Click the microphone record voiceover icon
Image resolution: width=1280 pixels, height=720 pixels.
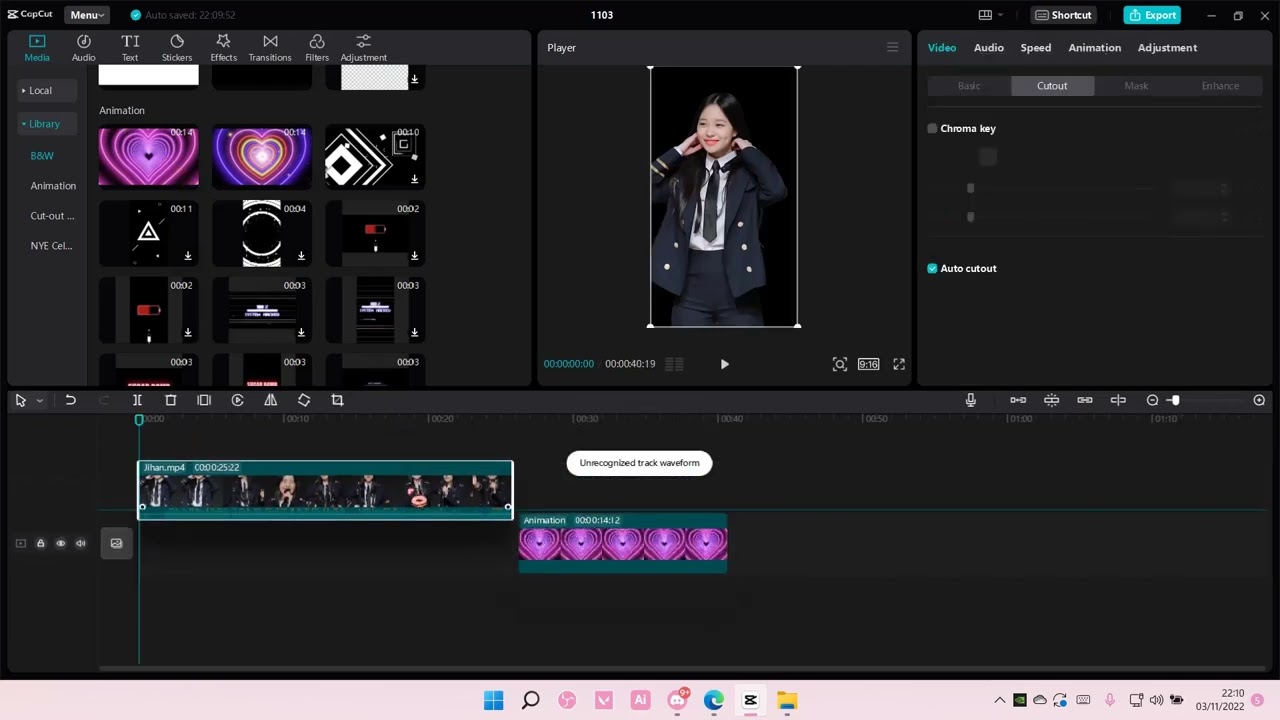click(x=970, y=400)
